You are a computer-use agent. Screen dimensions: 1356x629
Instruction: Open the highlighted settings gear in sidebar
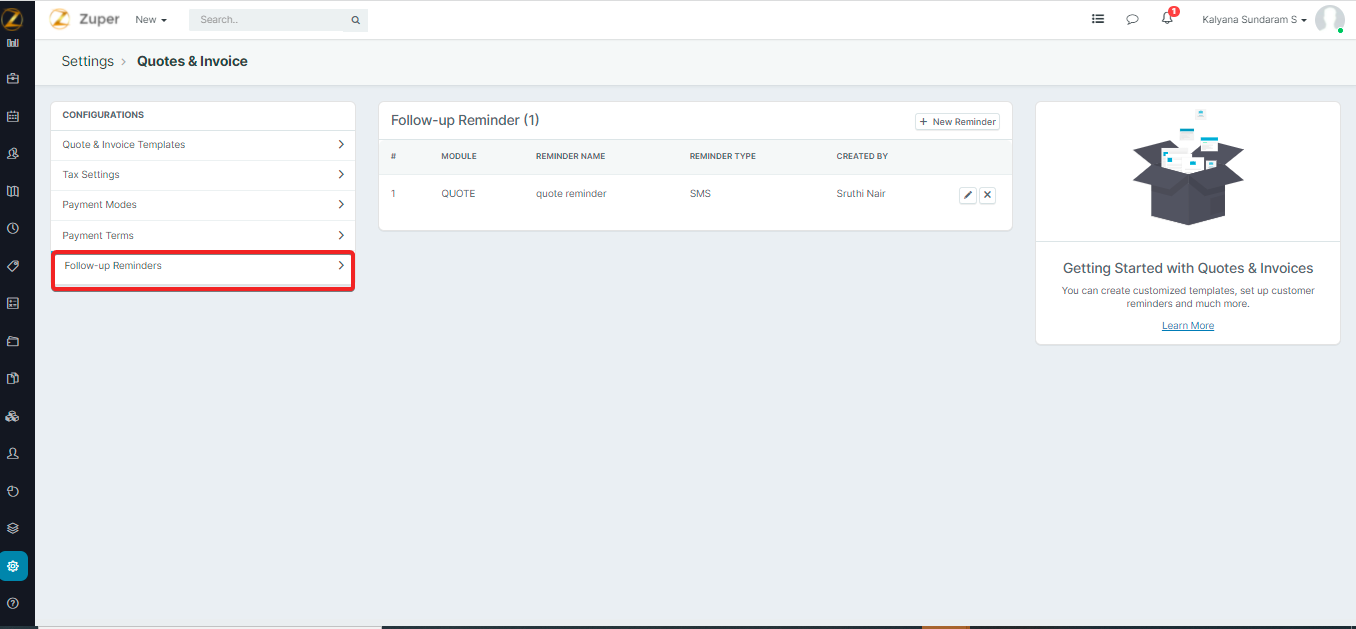13,566
